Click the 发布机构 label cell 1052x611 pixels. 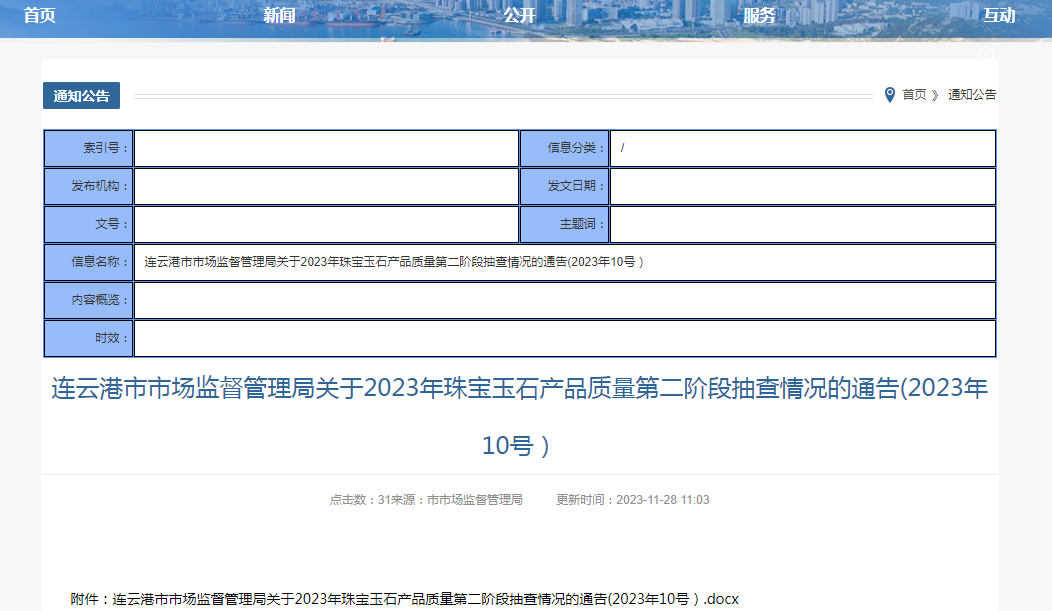(x=89, y=186)
